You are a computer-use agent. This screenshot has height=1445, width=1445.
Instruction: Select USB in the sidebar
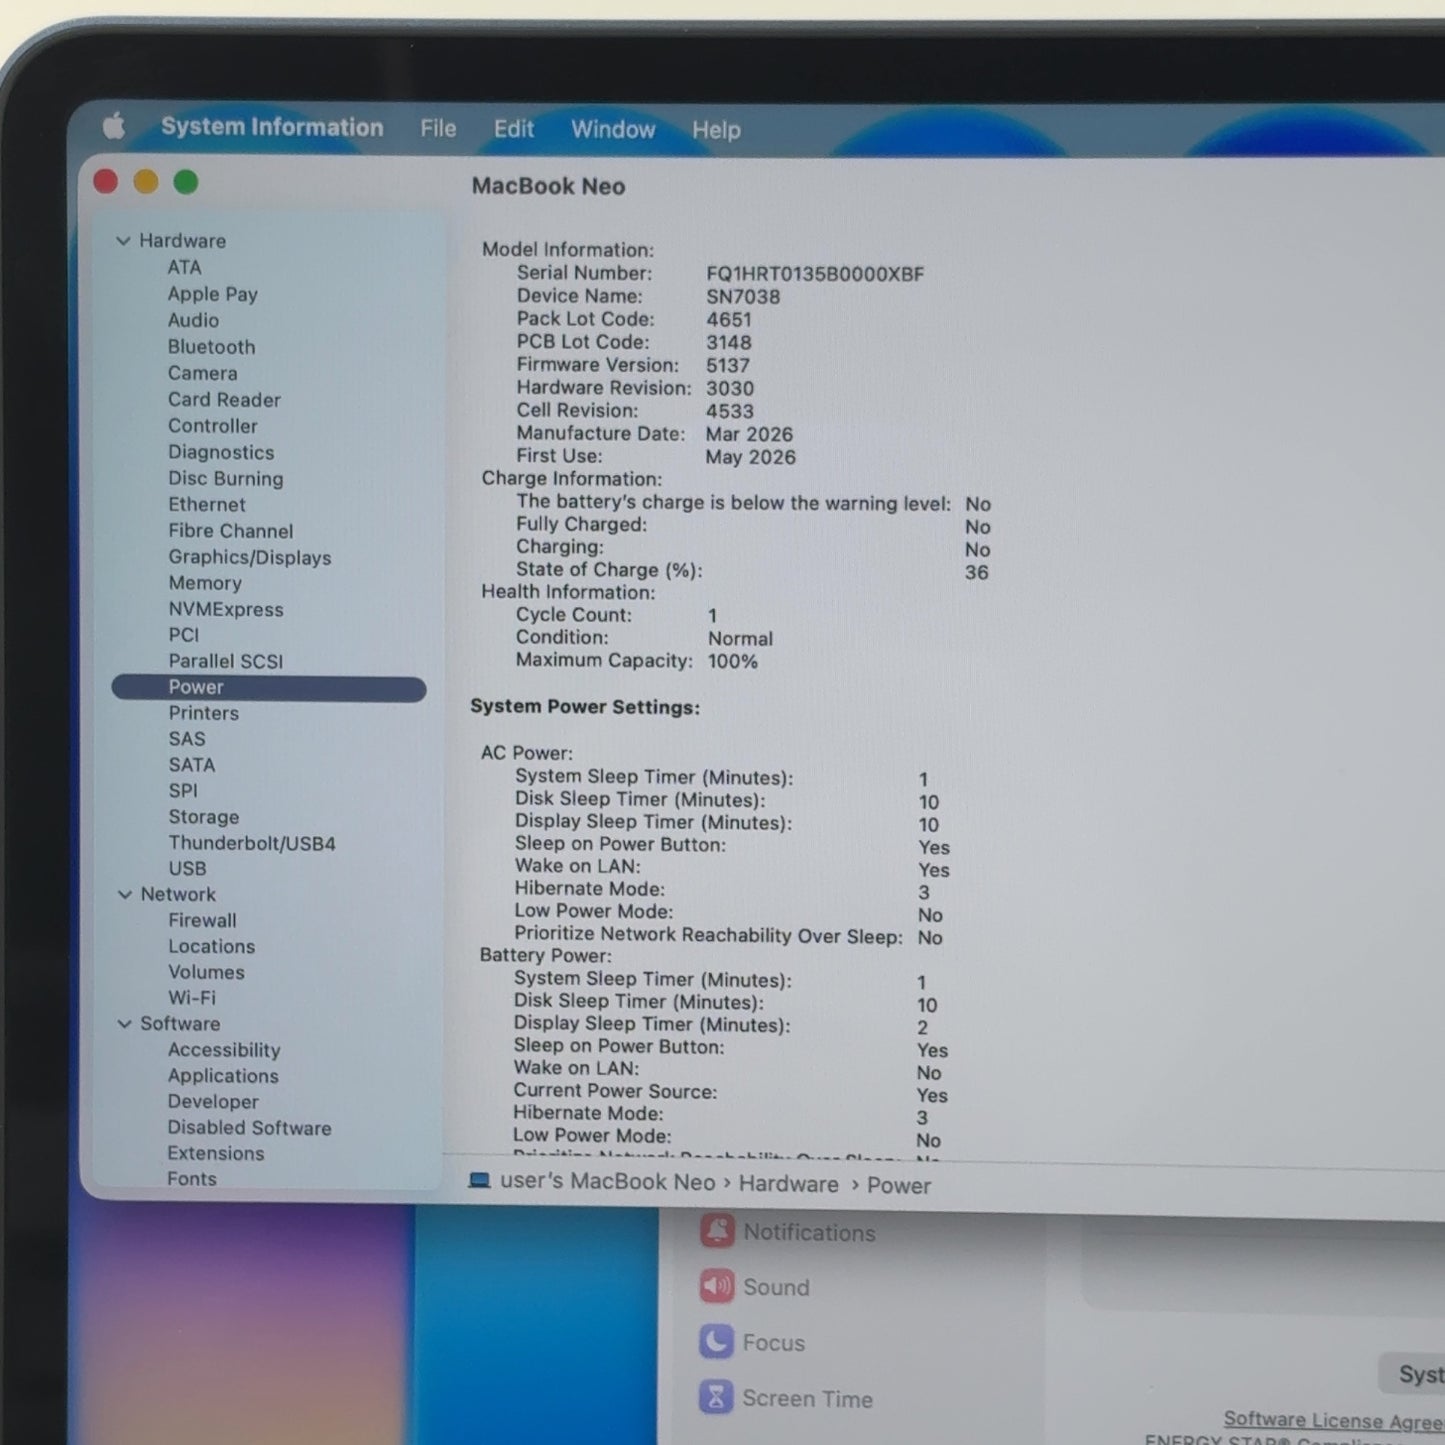(187, 868)
